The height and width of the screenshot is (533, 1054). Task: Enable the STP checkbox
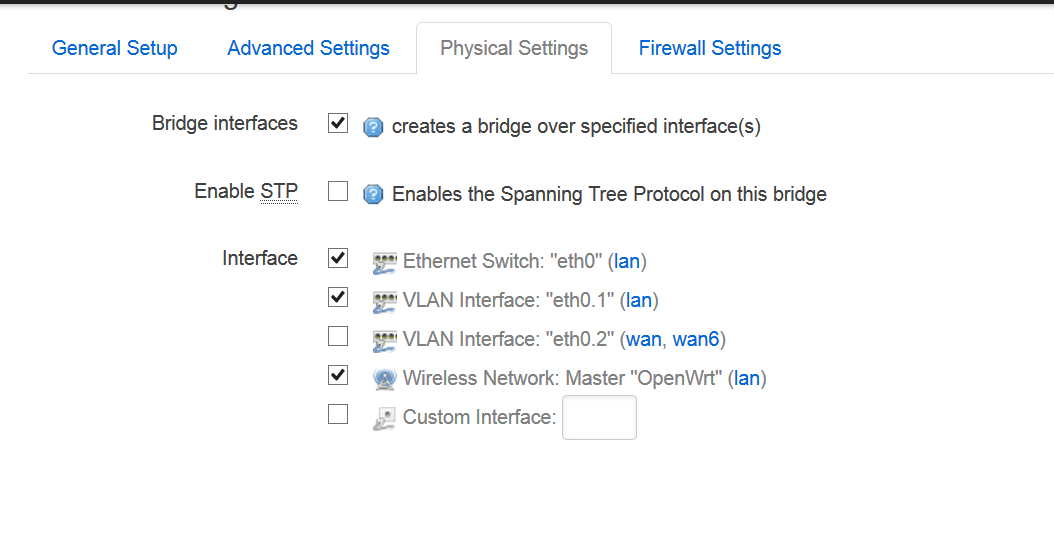click(x=338, y=191)
